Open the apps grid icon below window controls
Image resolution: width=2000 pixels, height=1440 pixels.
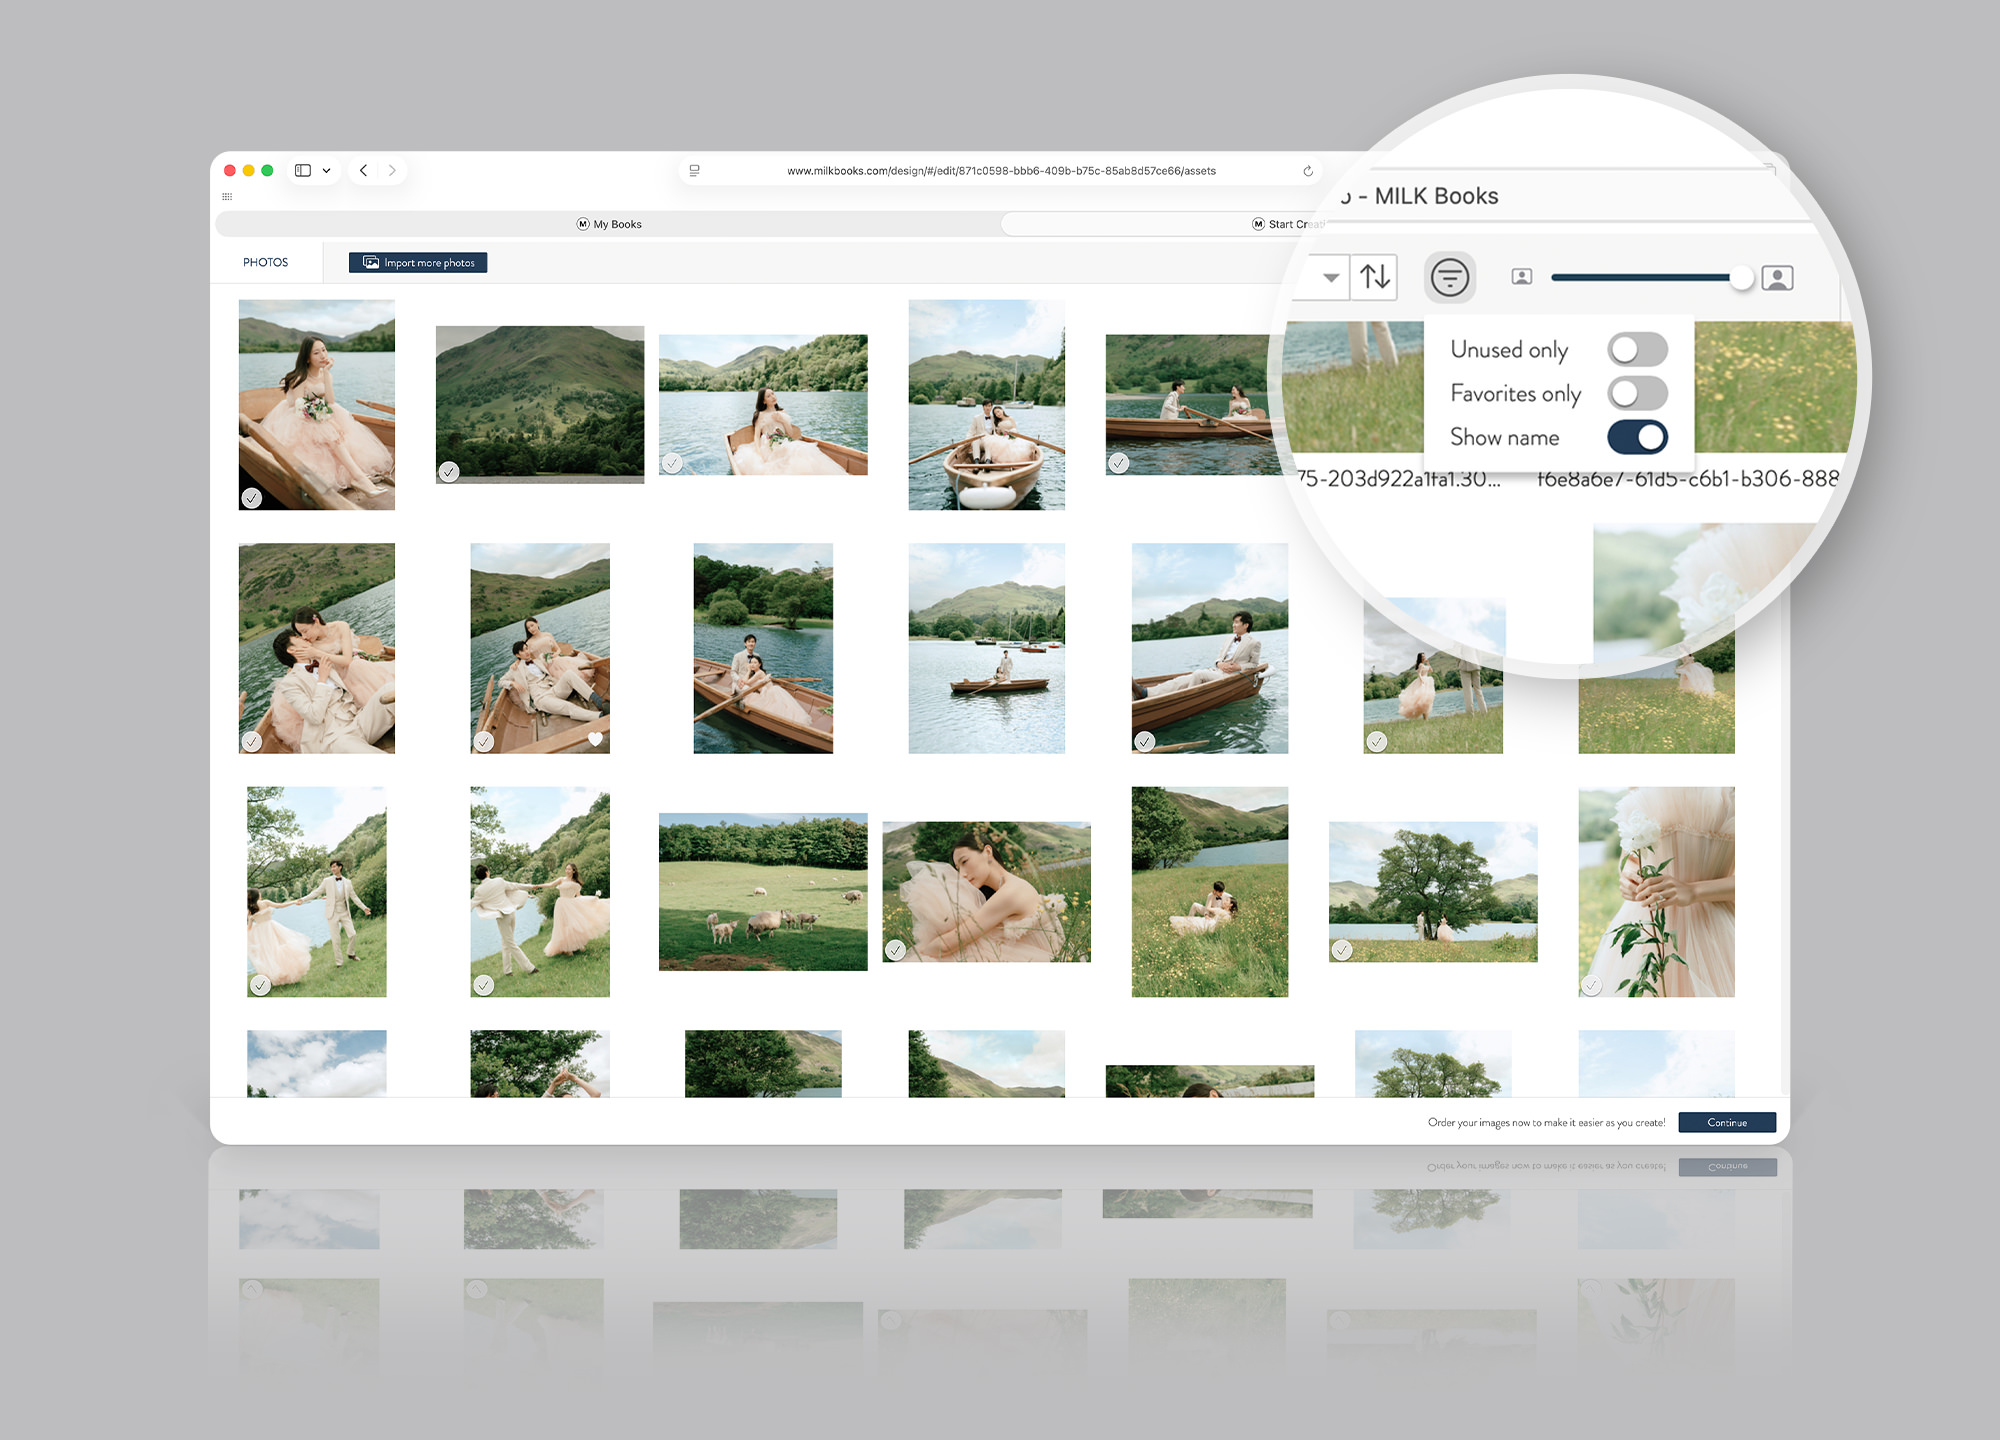(x=227, y=197)
